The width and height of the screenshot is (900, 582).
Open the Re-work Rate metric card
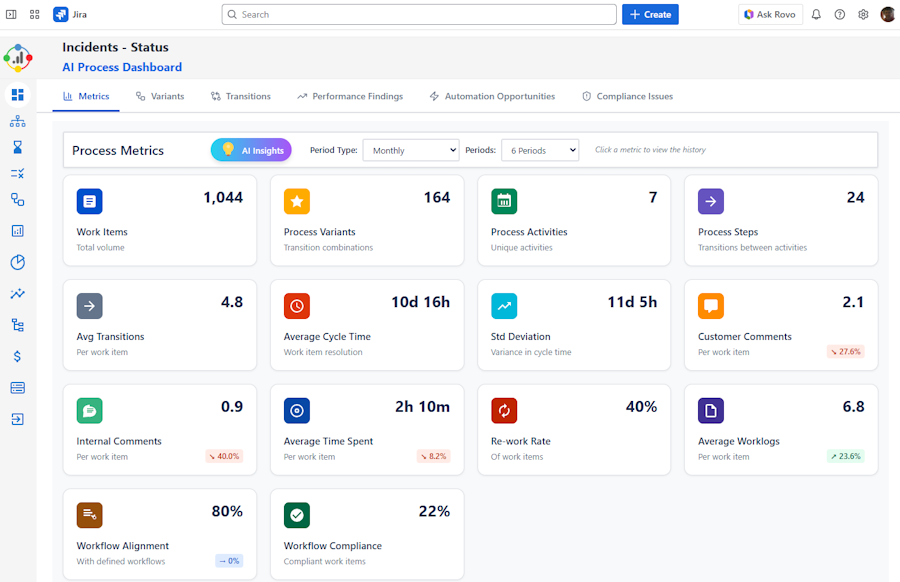pyautogui.click(x=574, y=430)
